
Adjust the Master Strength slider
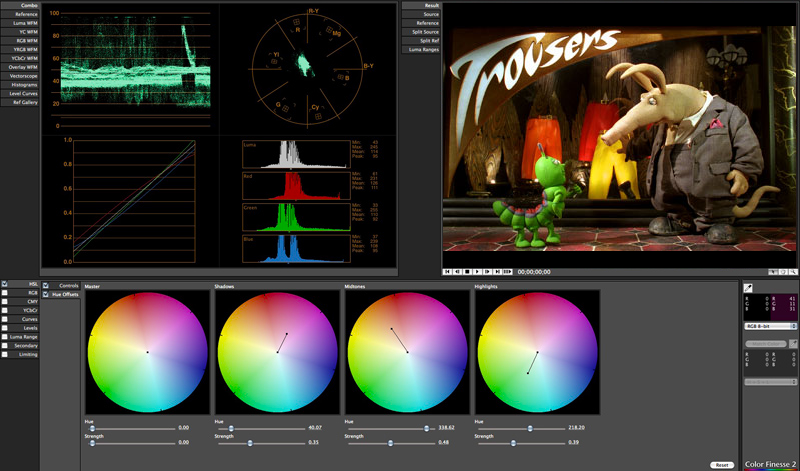(132, 443)
